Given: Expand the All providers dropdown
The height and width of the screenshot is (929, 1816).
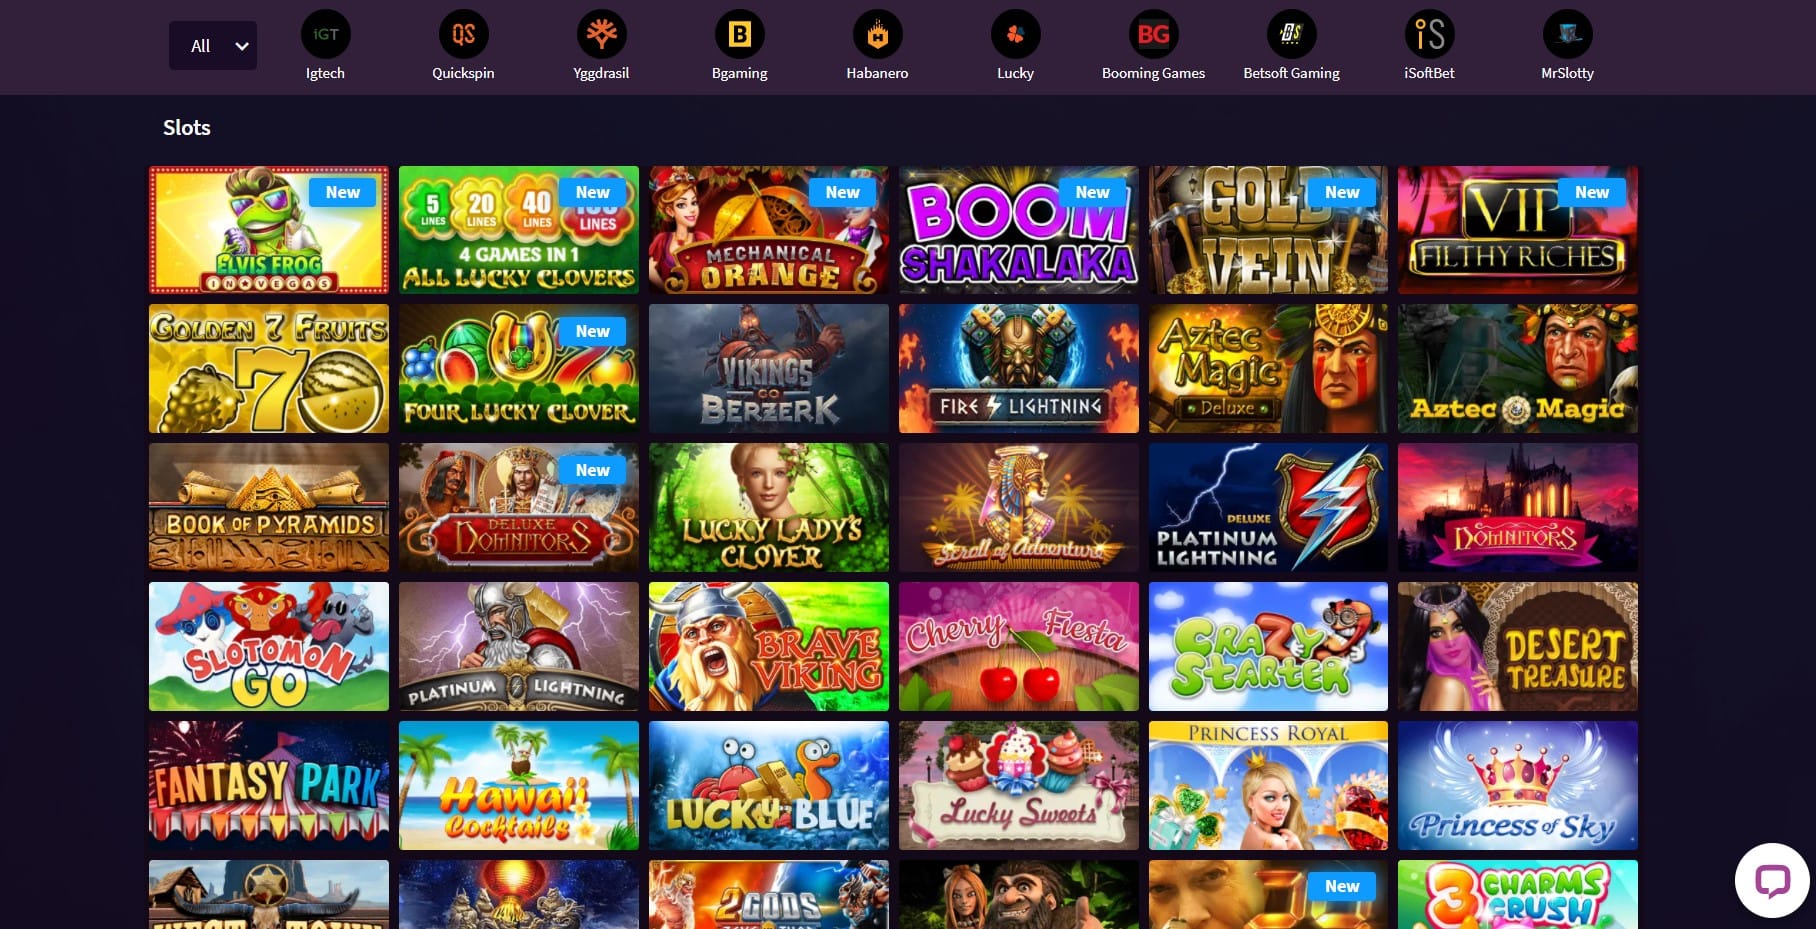Looking at the screenshot, I should point(213,46).
